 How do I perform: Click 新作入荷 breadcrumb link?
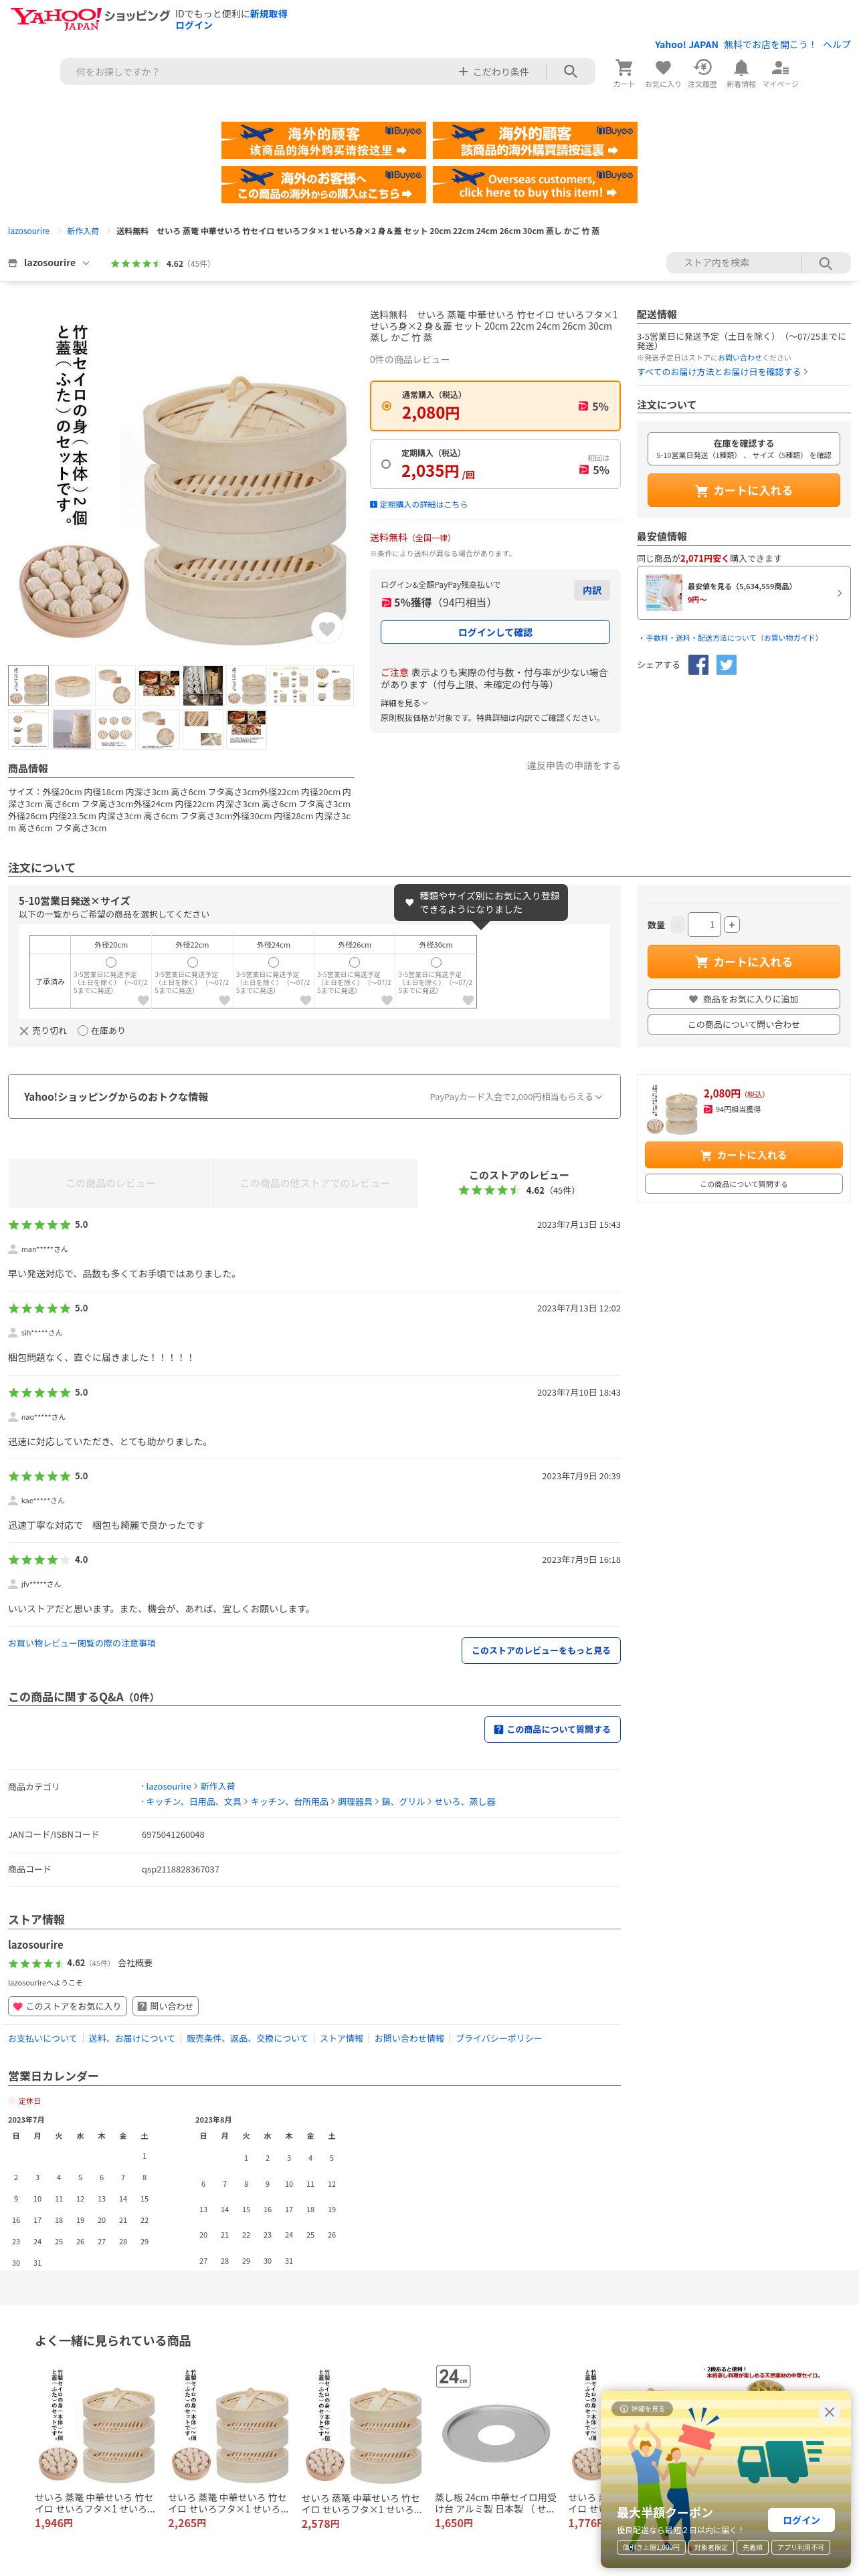tap(83, 231)
